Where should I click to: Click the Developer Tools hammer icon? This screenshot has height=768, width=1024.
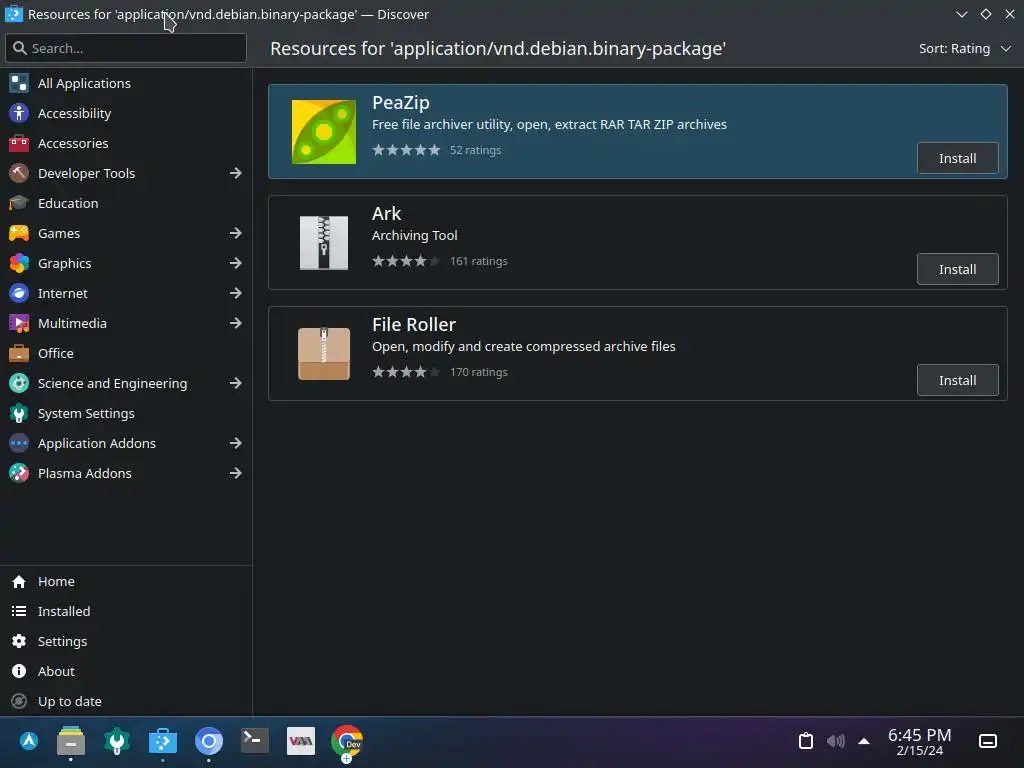pos(19,173)
